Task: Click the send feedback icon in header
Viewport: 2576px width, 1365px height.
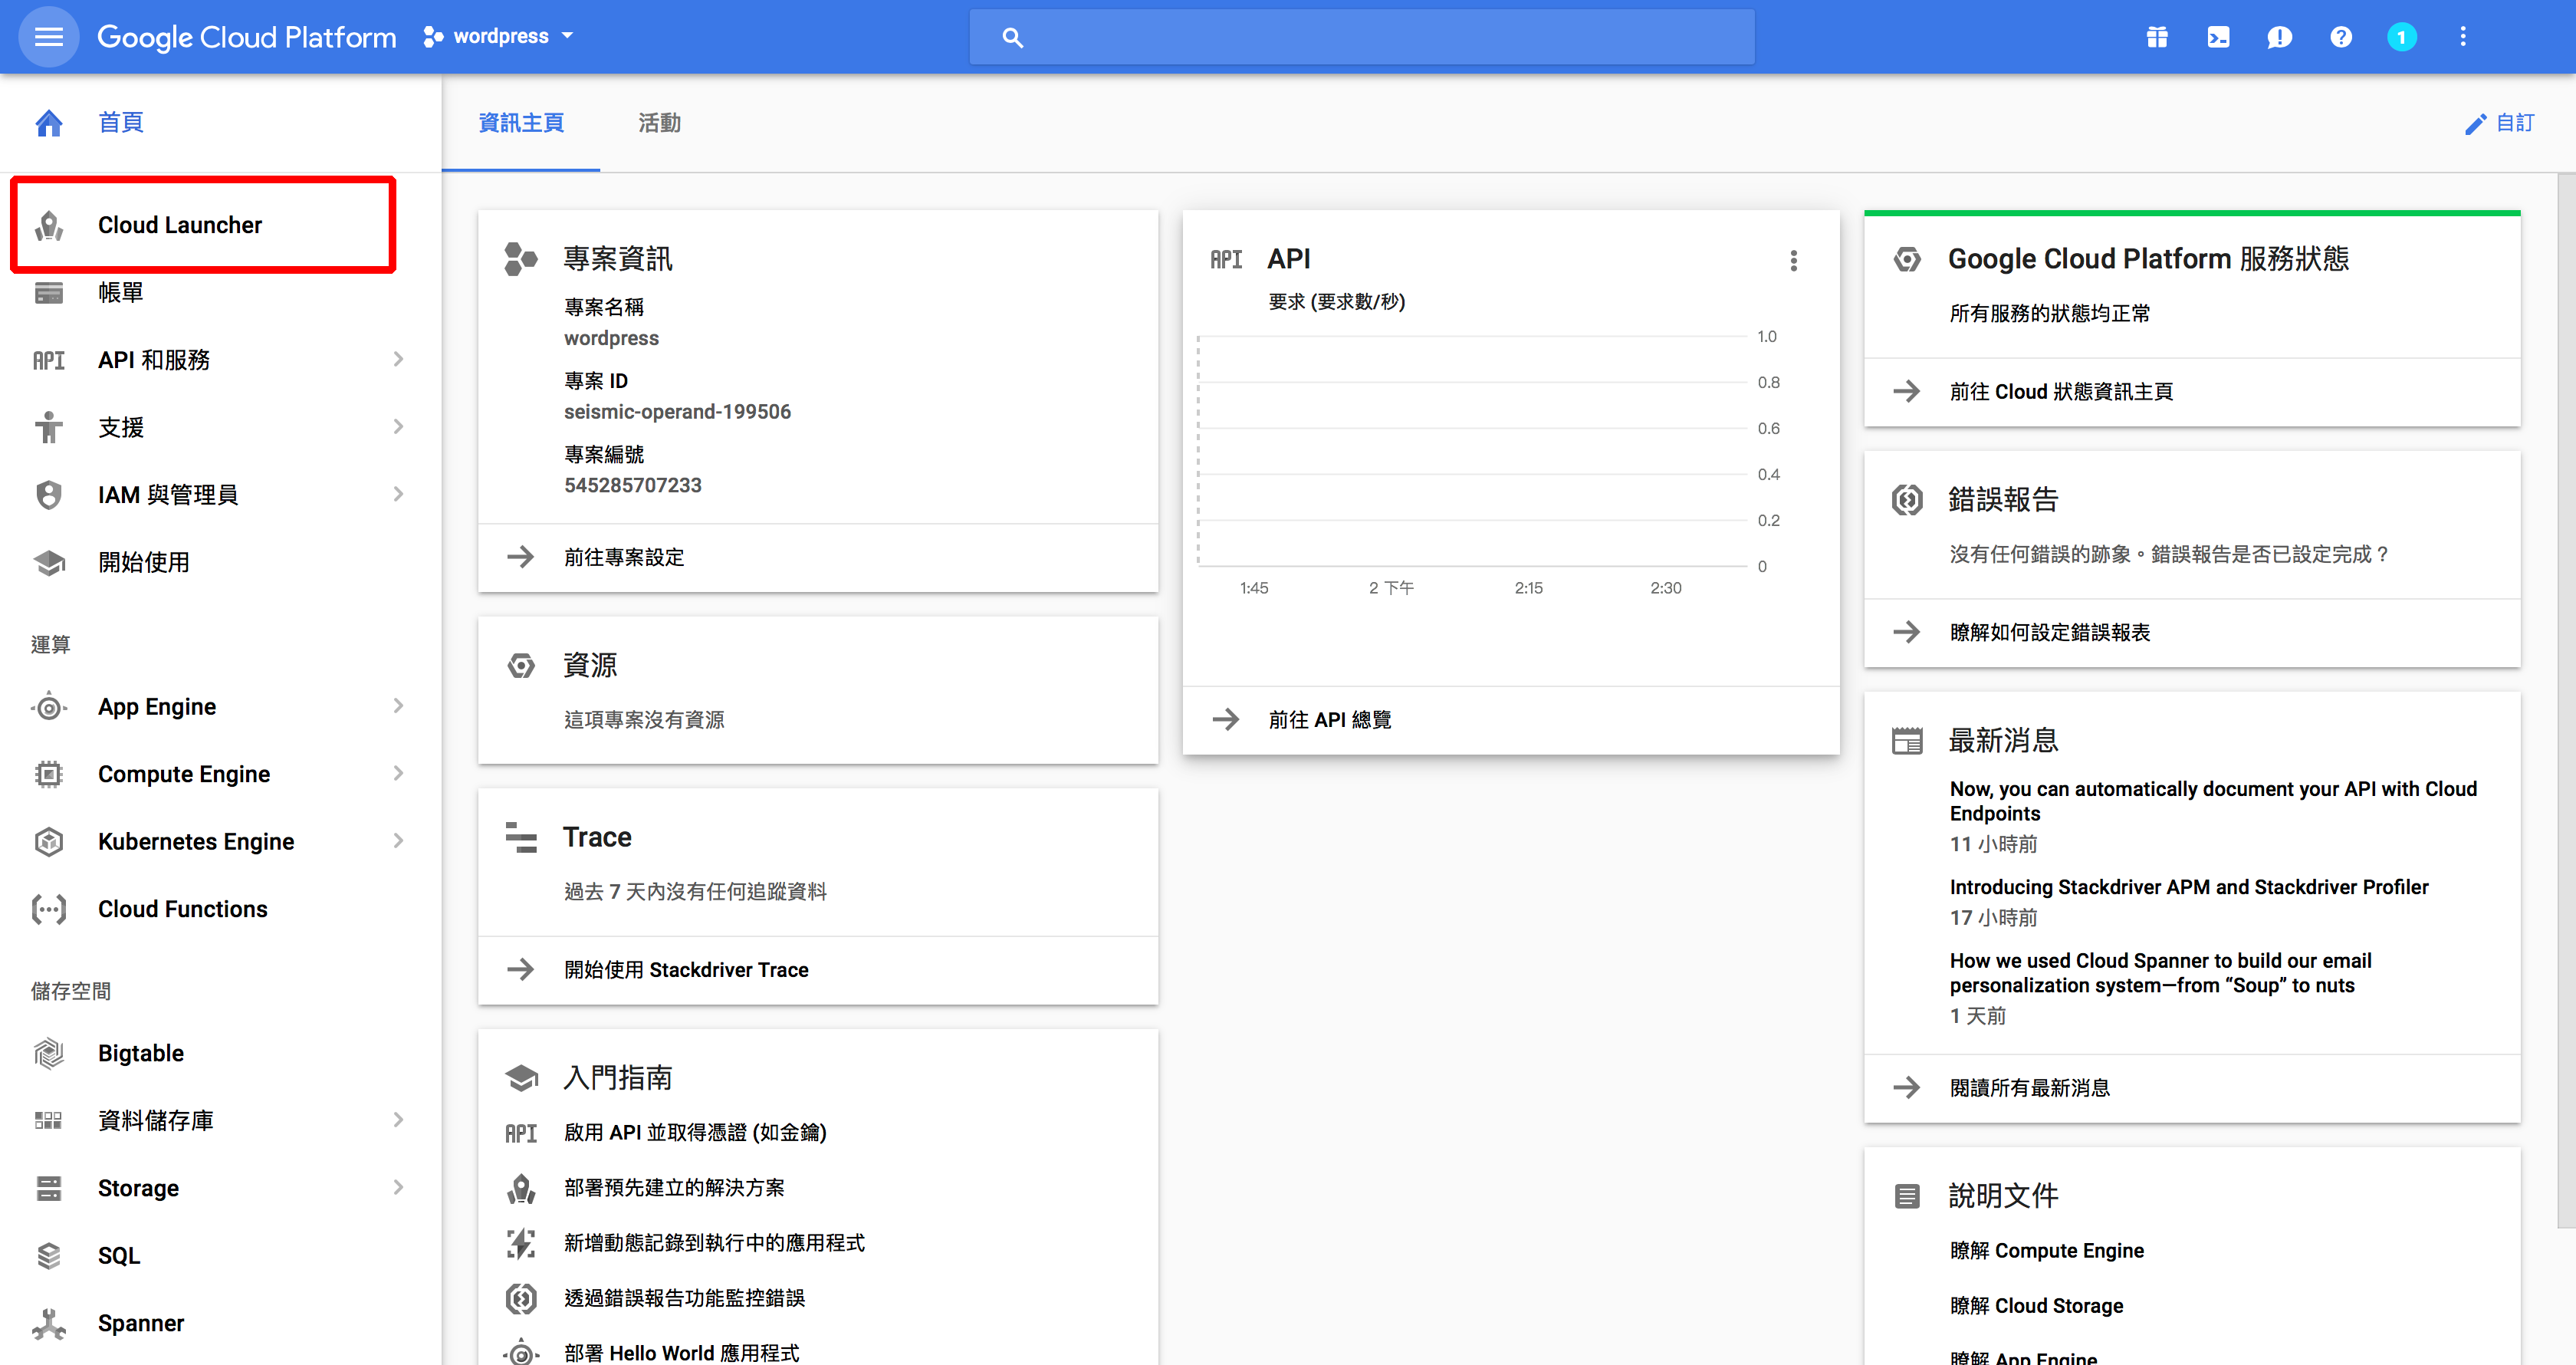Action: (x=2279, y=37)
